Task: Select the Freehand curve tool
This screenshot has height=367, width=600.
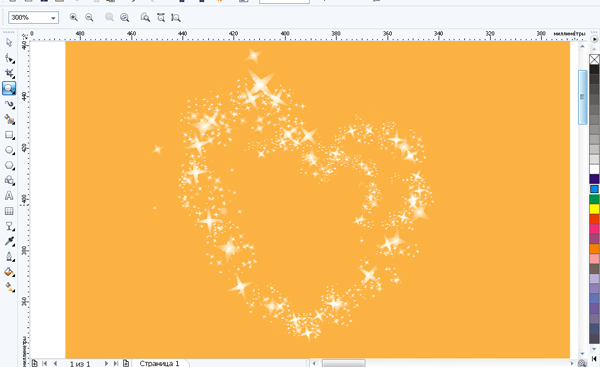Action: (x=9, y=104)
